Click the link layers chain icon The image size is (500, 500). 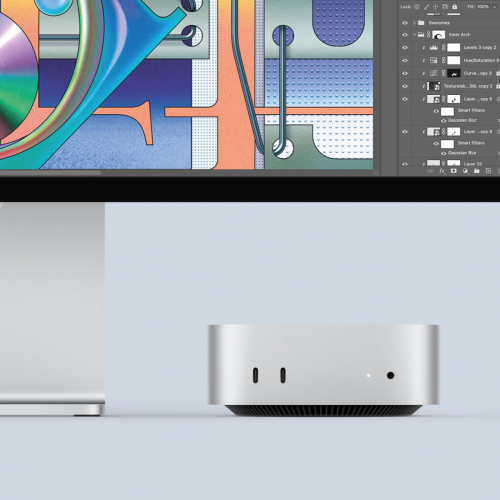[430, 171]
